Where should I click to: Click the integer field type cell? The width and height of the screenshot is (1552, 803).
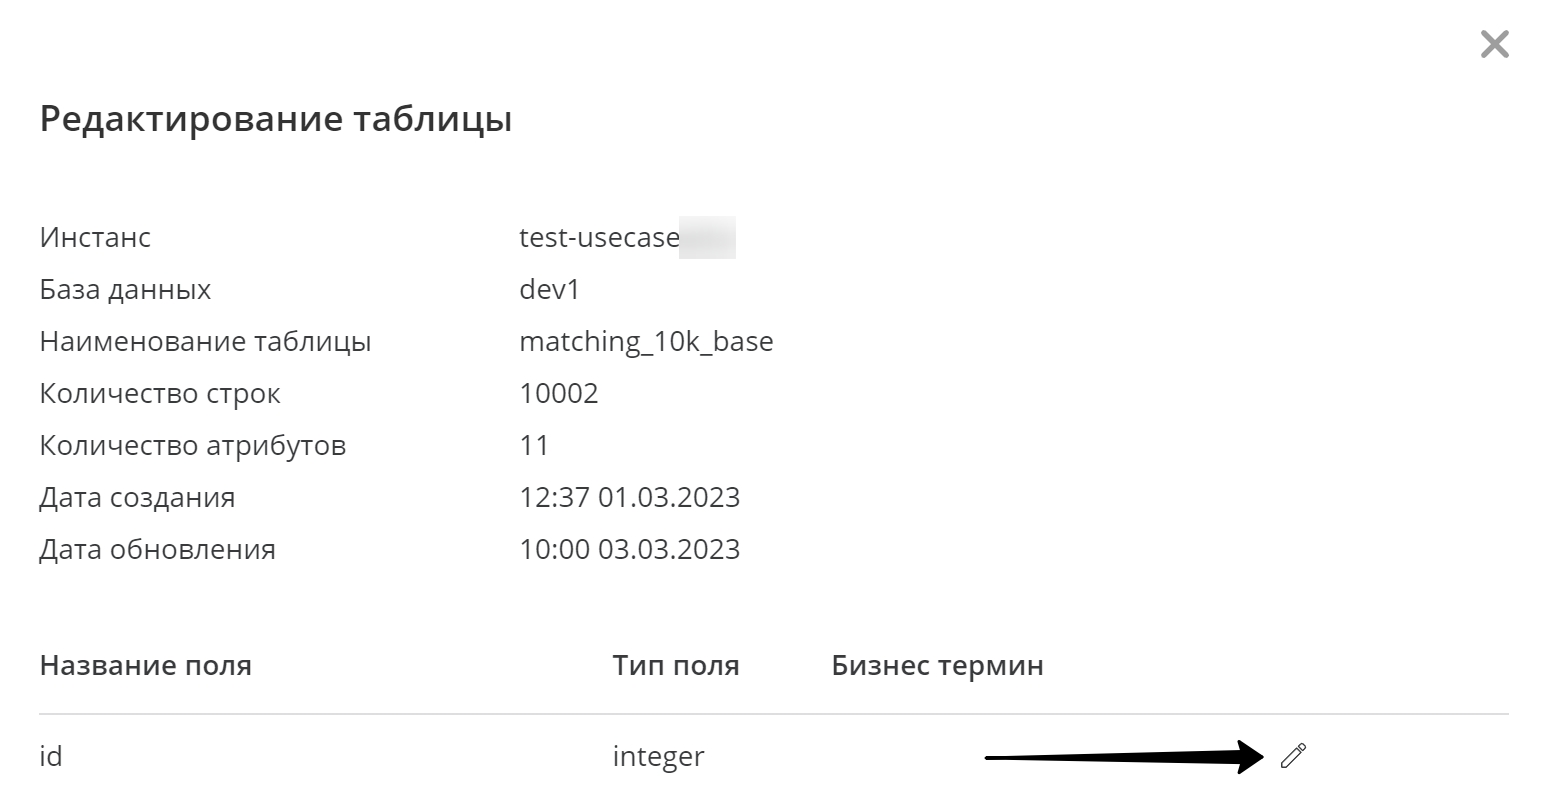pos(658,757)
